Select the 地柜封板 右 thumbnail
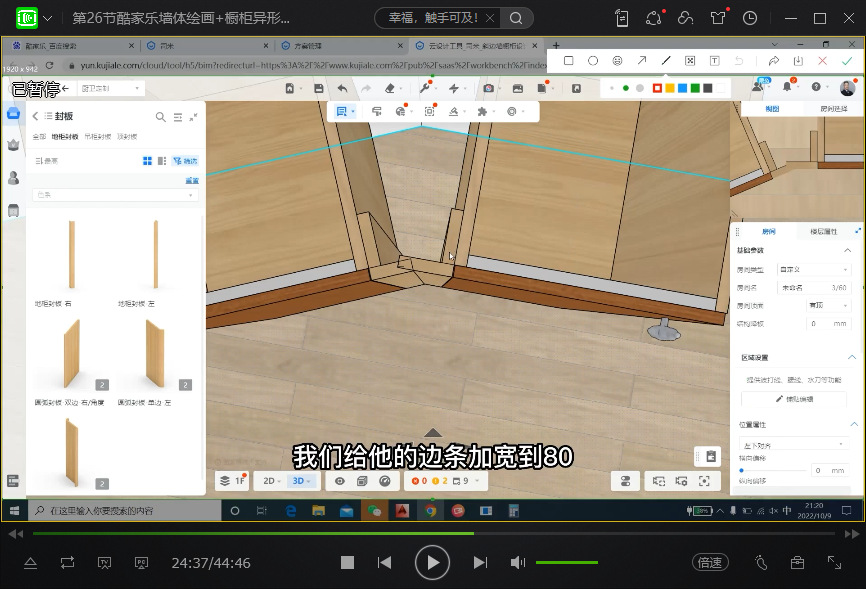 tap(72, 255)
